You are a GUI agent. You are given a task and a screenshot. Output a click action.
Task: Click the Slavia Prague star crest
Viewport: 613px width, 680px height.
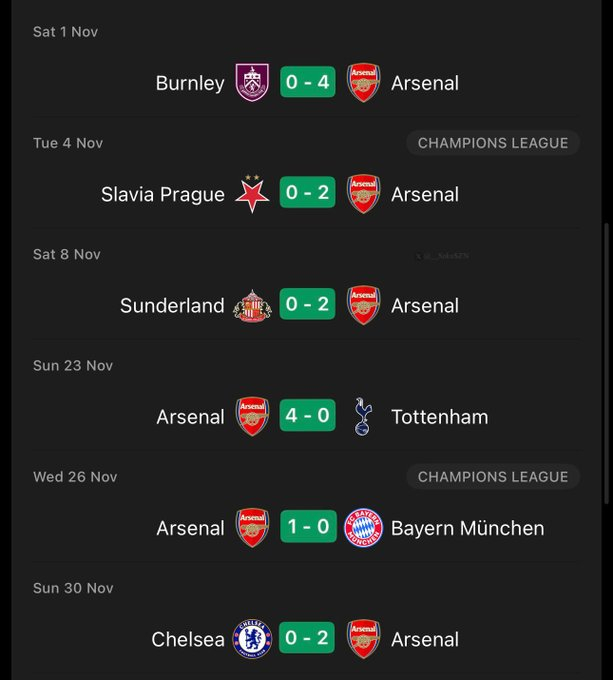click(252, 194)
